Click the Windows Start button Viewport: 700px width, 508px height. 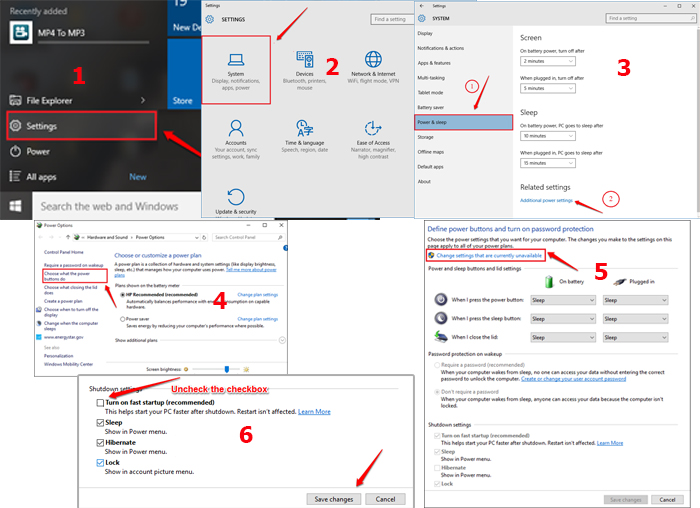[x=17, y=206]
